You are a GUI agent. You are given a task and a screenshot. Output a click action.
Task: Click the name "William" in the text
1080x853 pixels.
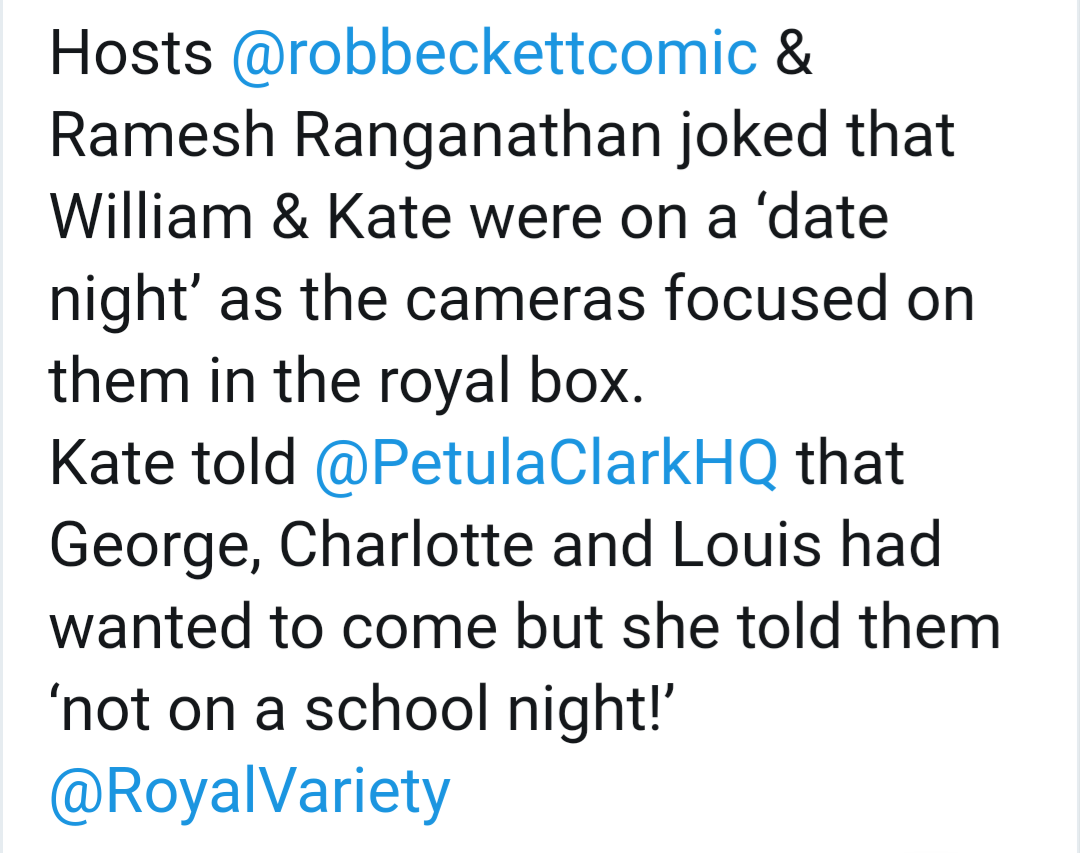(x=151, y=218)
